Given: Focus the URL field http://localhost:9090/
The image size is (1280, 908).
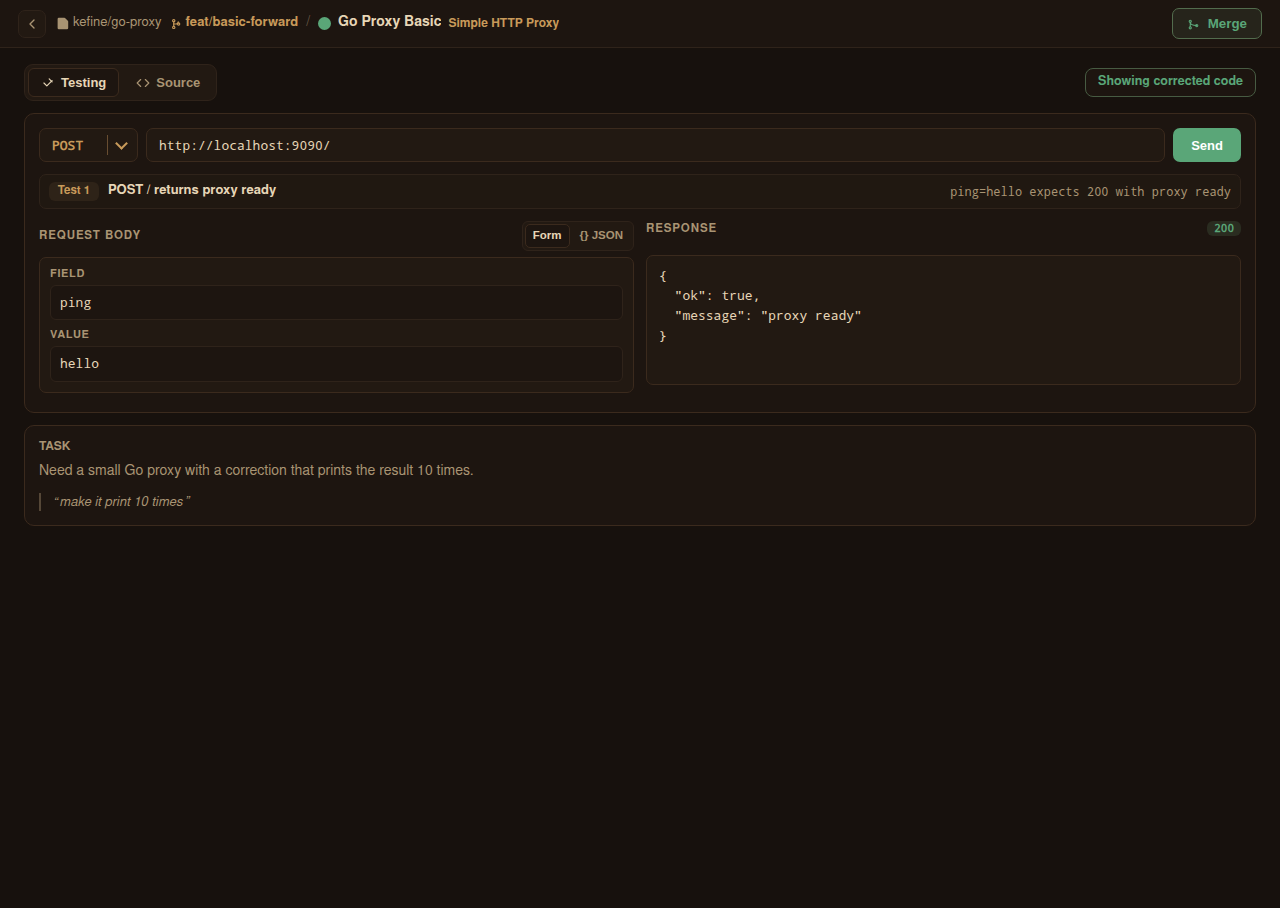Looking at the screenshot, I should (x=655, y=145).
